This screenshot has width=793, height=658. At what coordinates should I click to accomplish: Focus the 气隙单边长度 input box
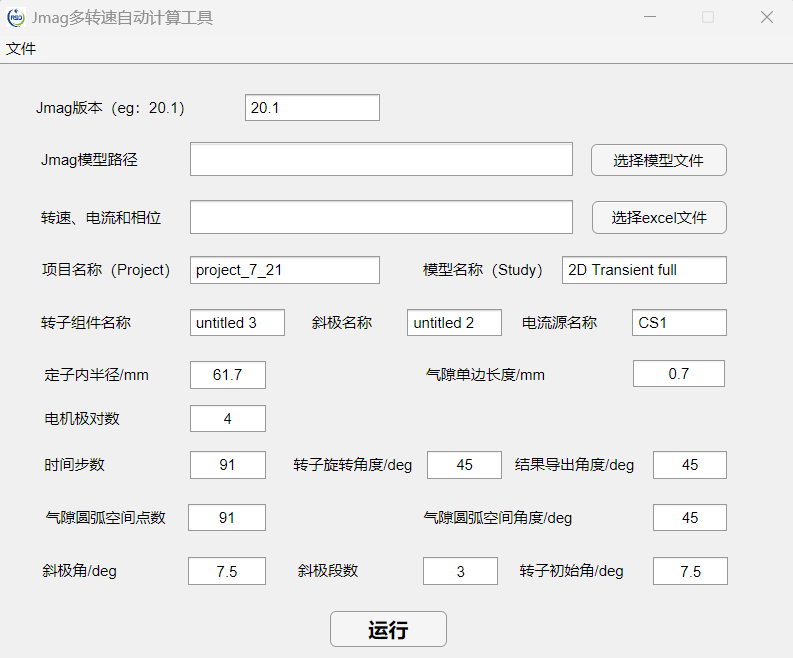pos(678,374)
